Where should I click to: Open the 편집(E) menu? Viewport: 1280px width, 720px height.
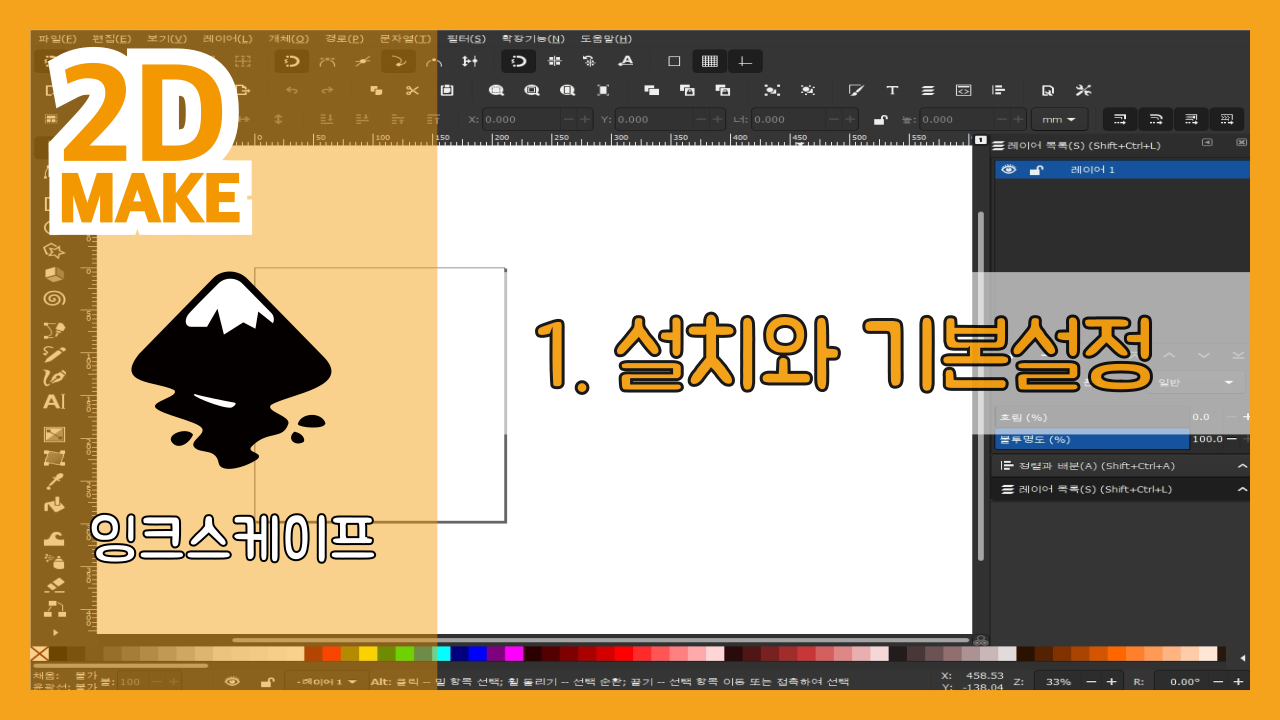click(111, 39)
